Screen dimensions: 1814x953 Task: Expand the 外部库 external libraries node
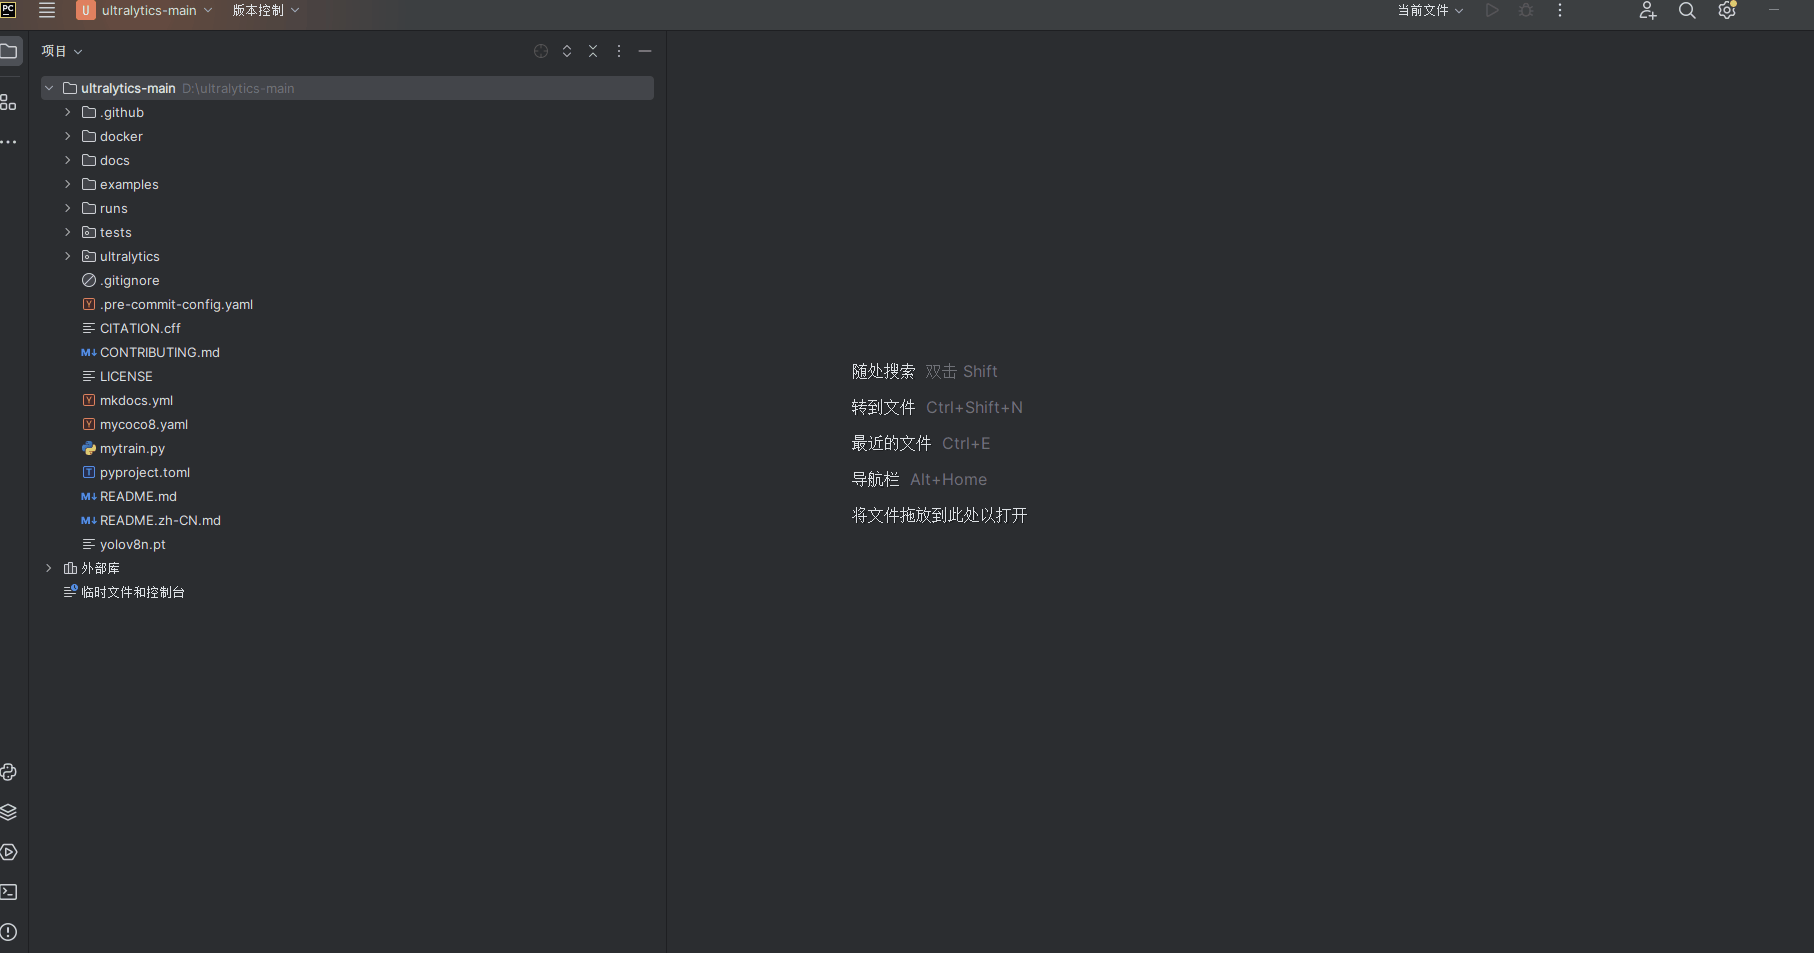[x=49, y=568]
